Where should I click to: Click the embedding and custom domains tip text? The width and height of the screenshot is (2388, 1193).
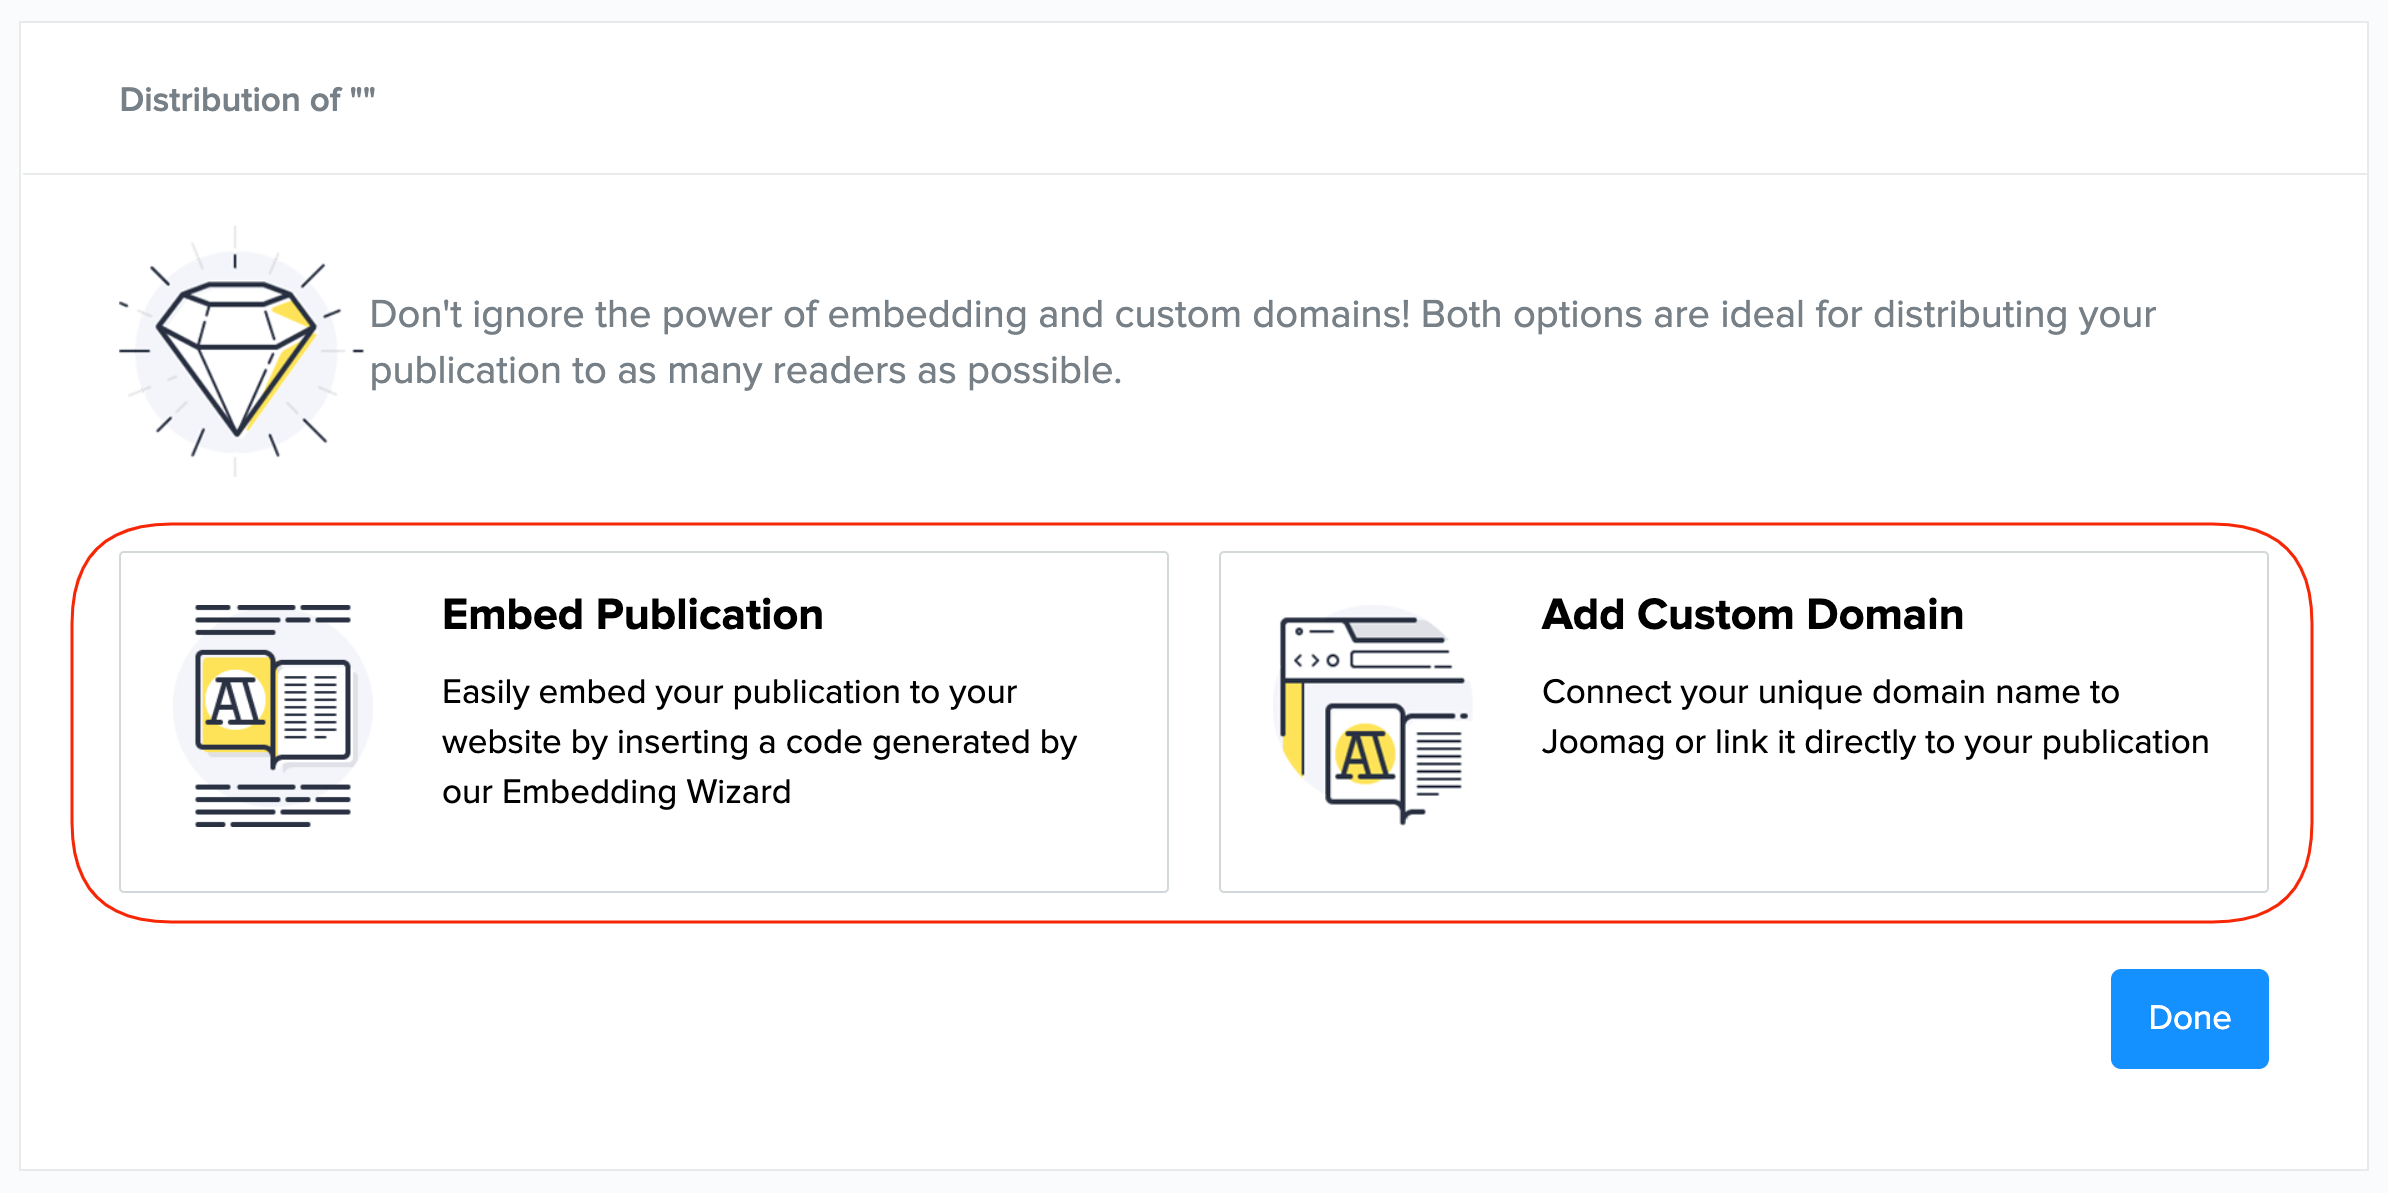pyautogui.click(x=1262, y=342)
